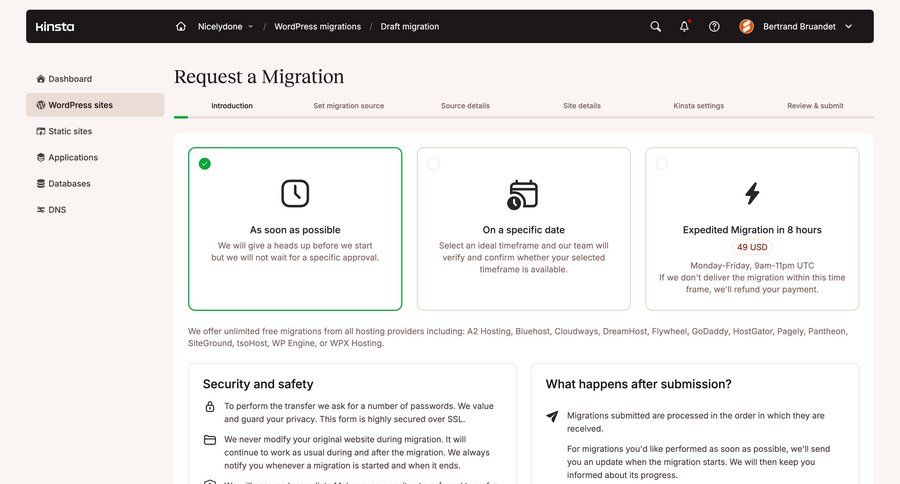The image size is (900, 484).
Task: Open the Introduction step tab
Action: point(232,106)
